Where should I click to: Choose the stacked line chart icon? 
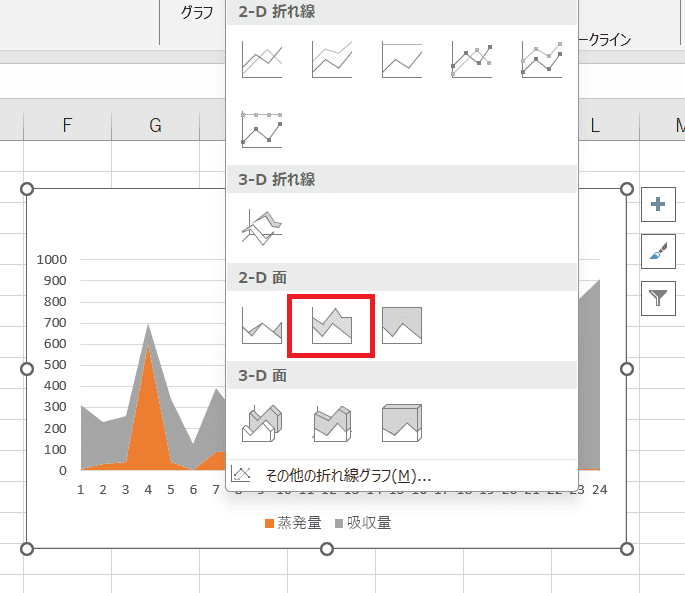[332, 60]
